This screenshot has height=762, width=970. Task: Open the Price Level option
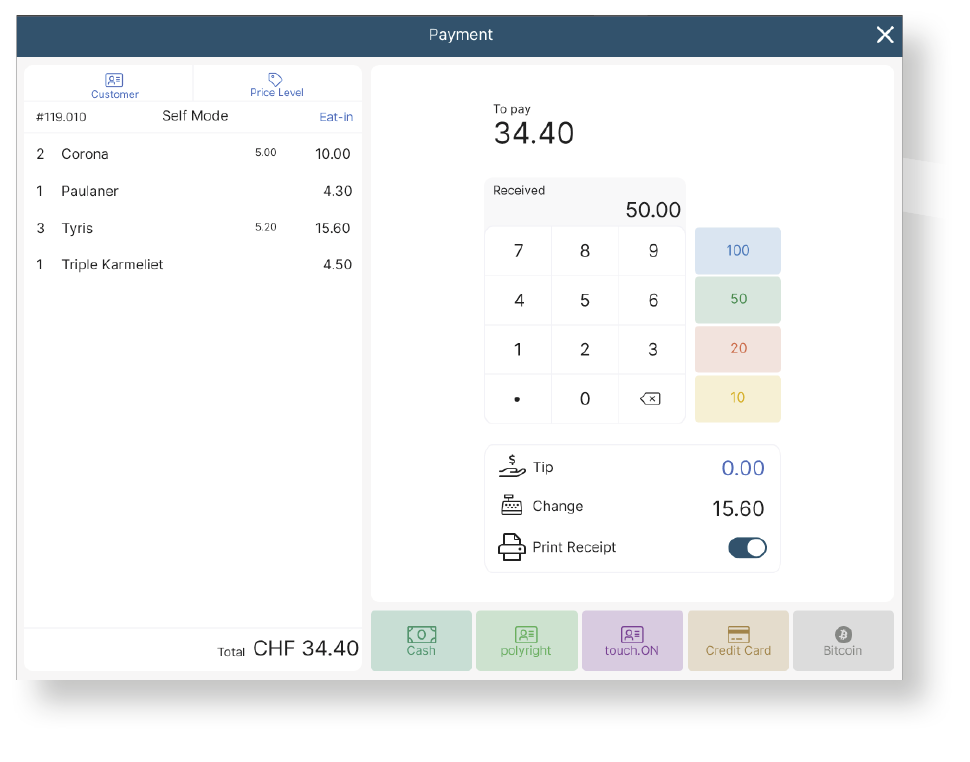click(277, 85)
